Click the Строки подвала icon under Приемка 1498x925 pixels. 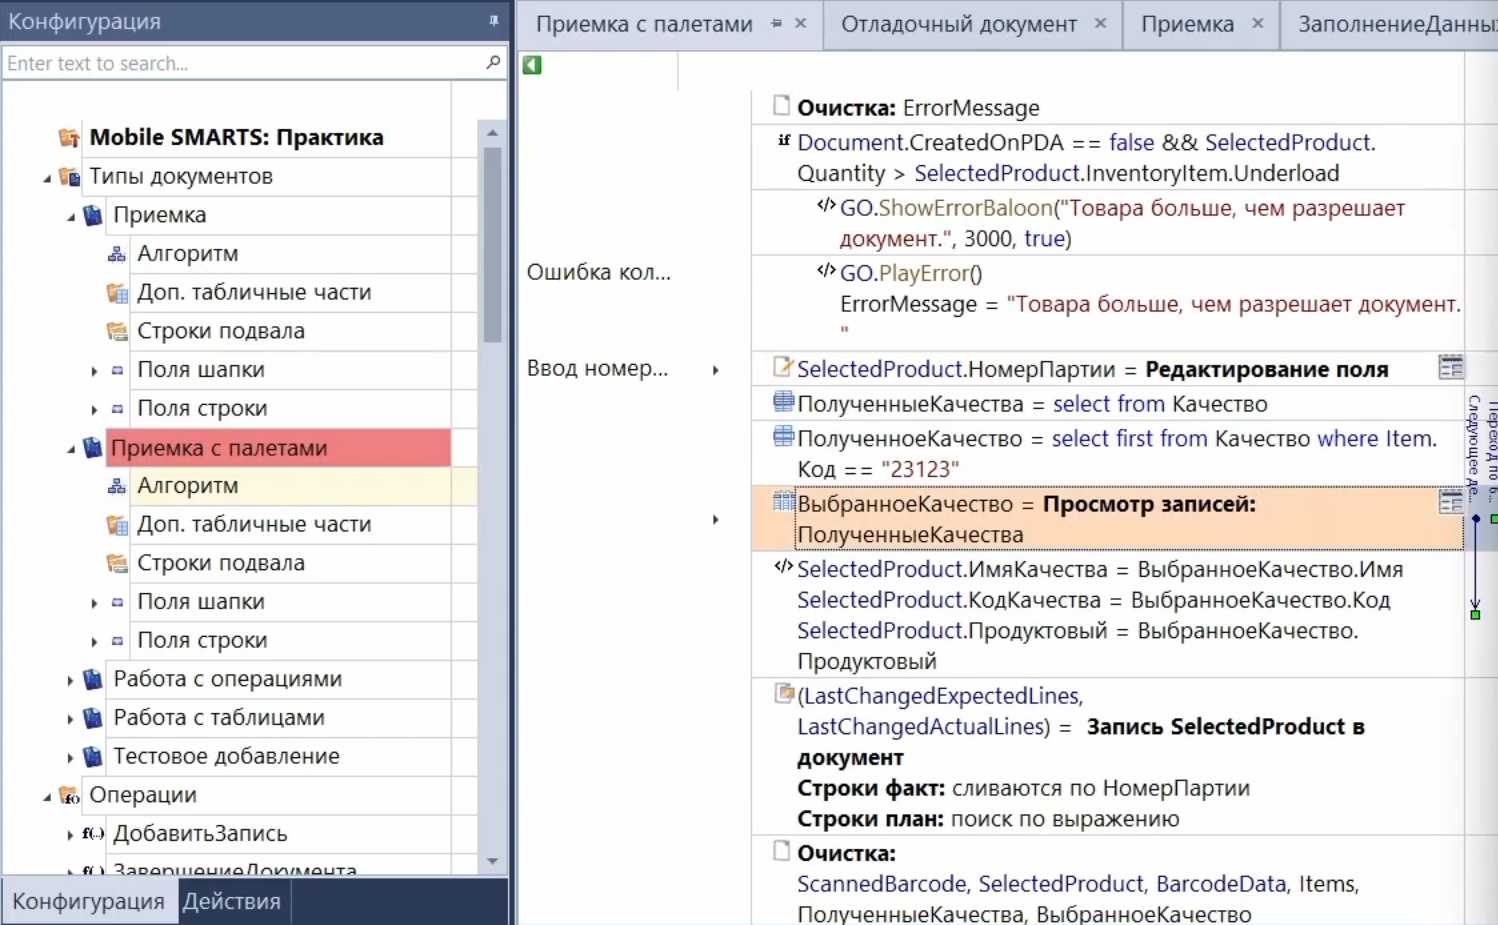[117, 331]
